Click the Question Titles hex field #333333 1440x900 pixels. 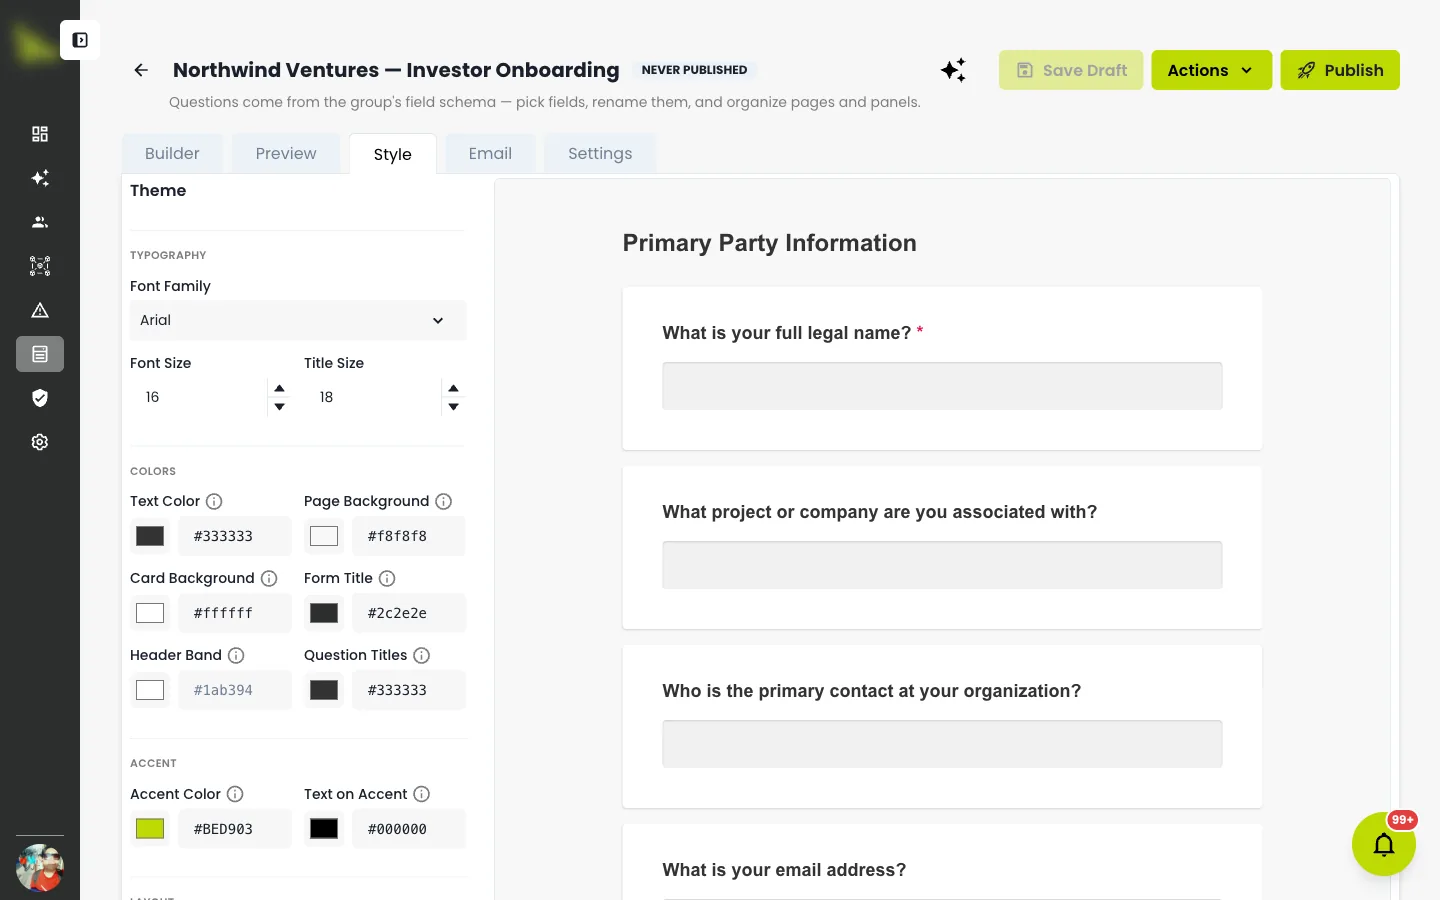[x=409, y=690]
